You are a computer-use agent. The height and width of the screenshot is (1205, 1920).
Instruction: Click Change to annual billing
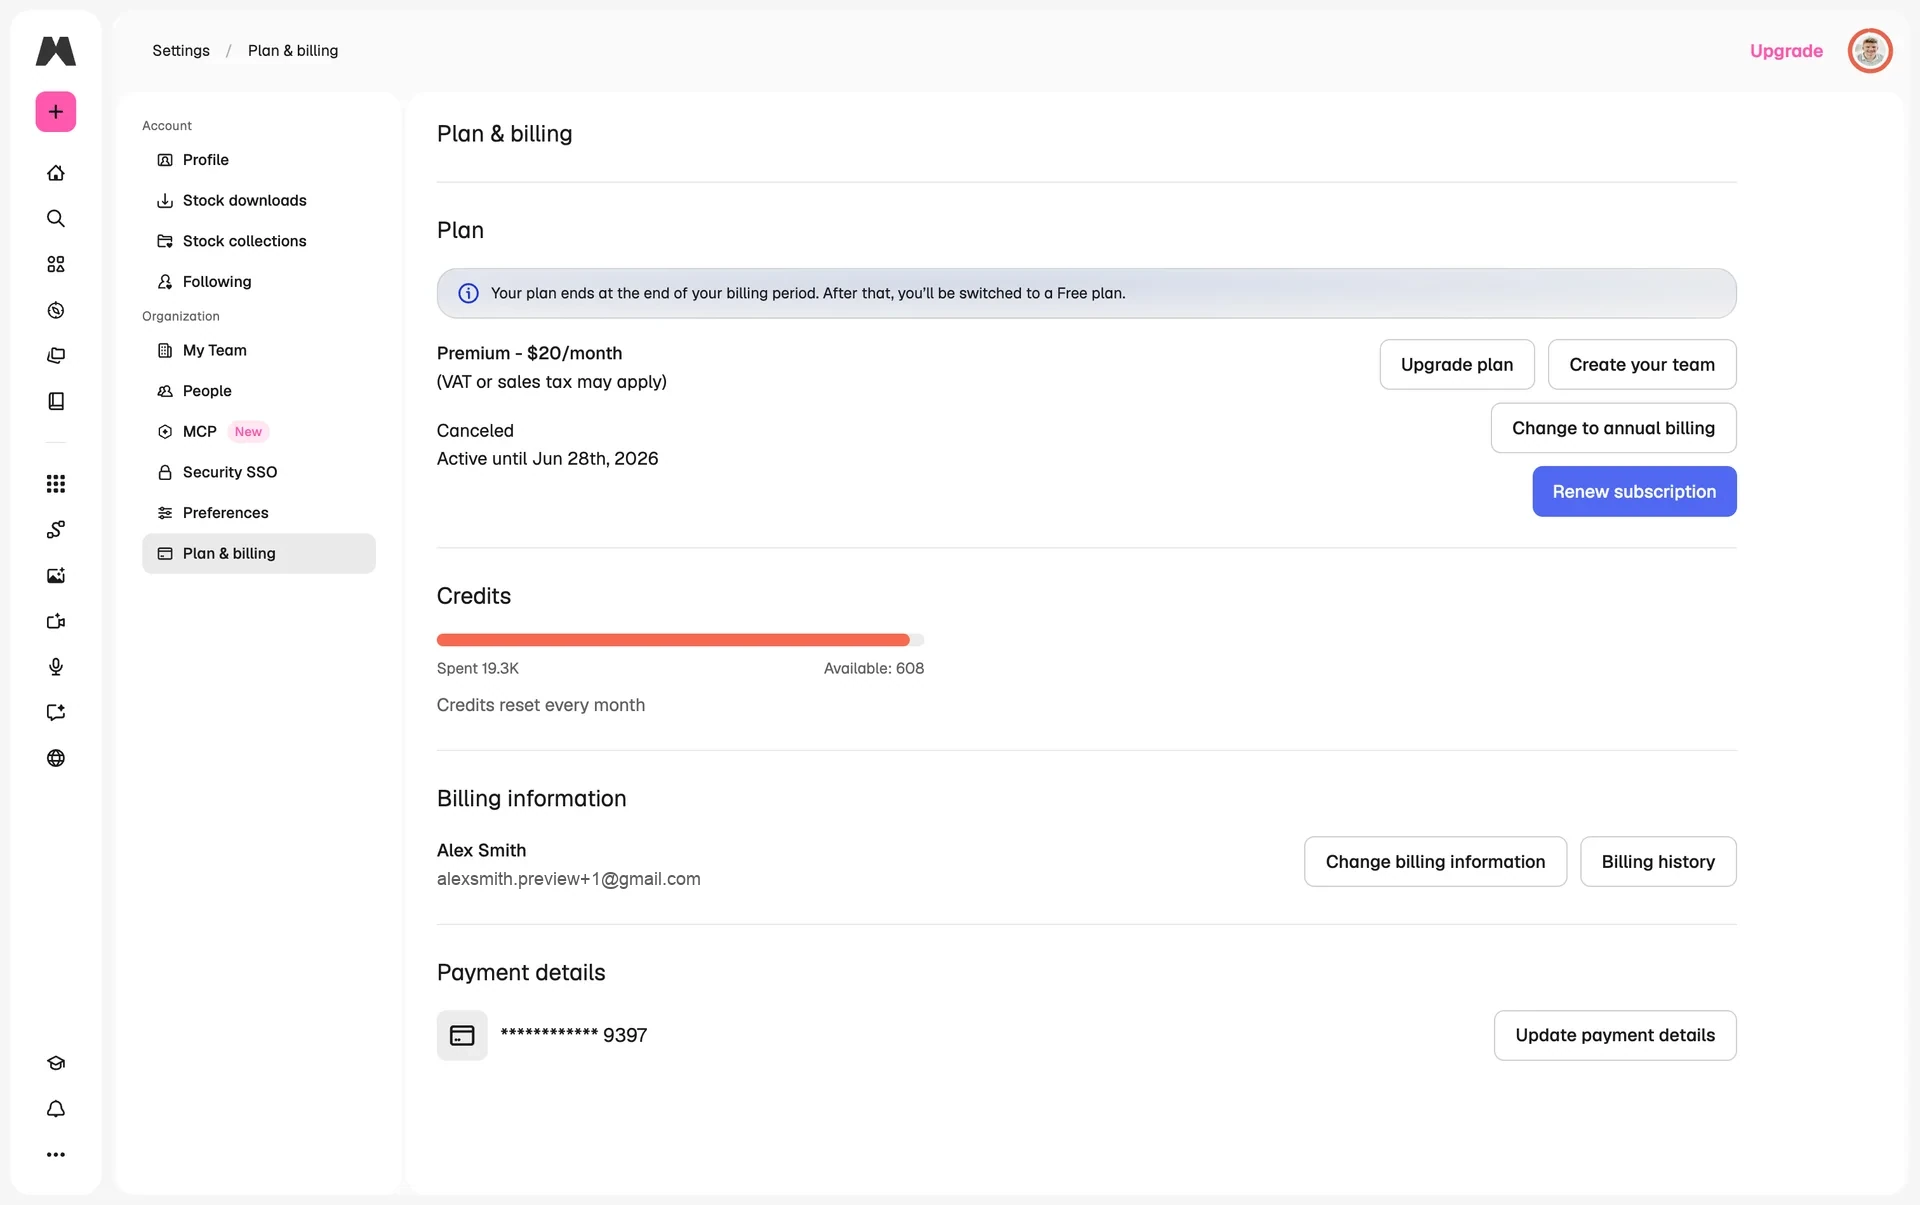1613,428
